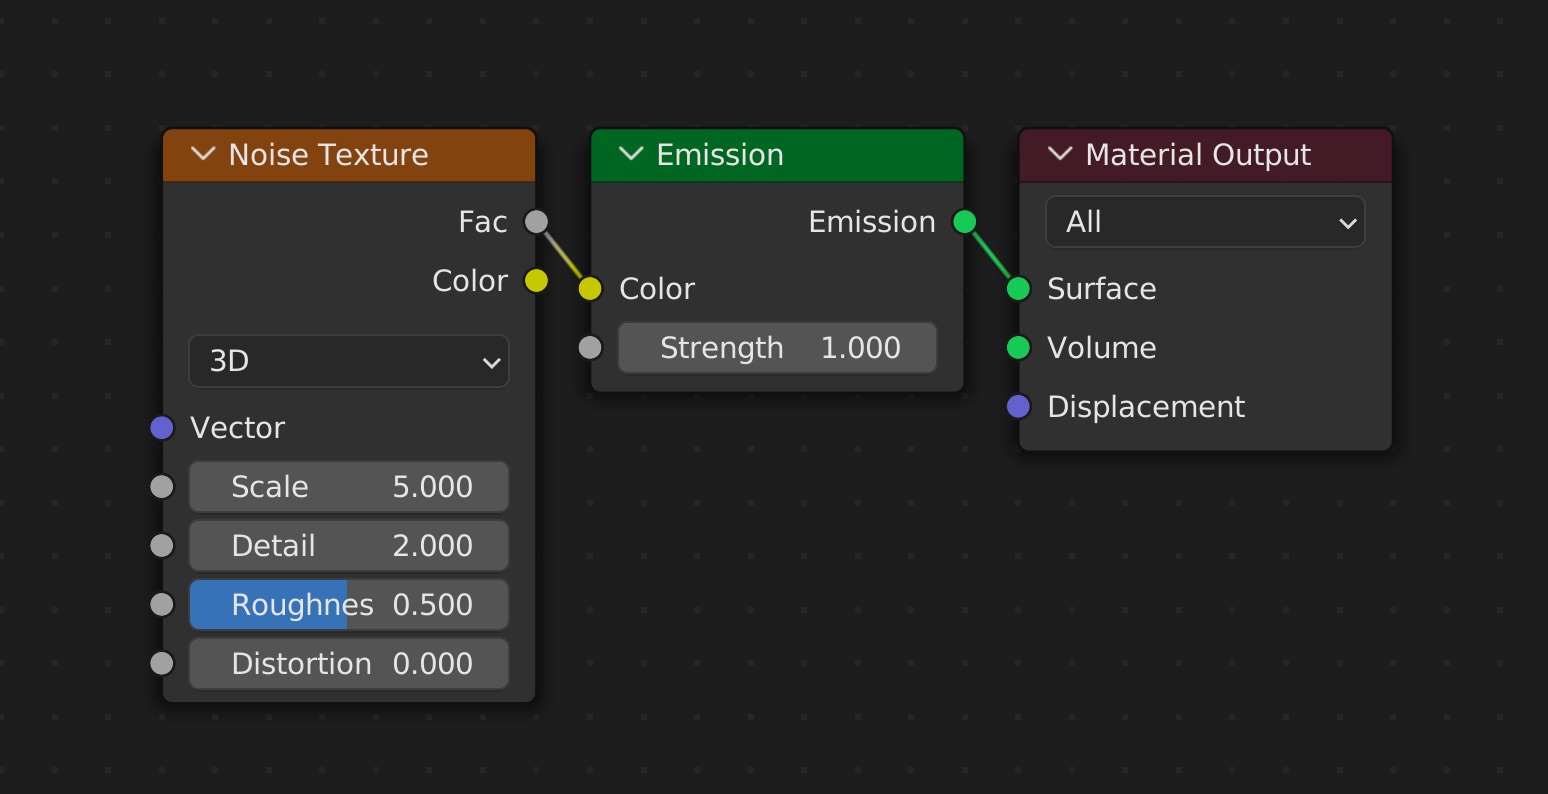The image size is (1548, 794).
Task: Click the Emission output label
Action: click(x=872, y=222)
